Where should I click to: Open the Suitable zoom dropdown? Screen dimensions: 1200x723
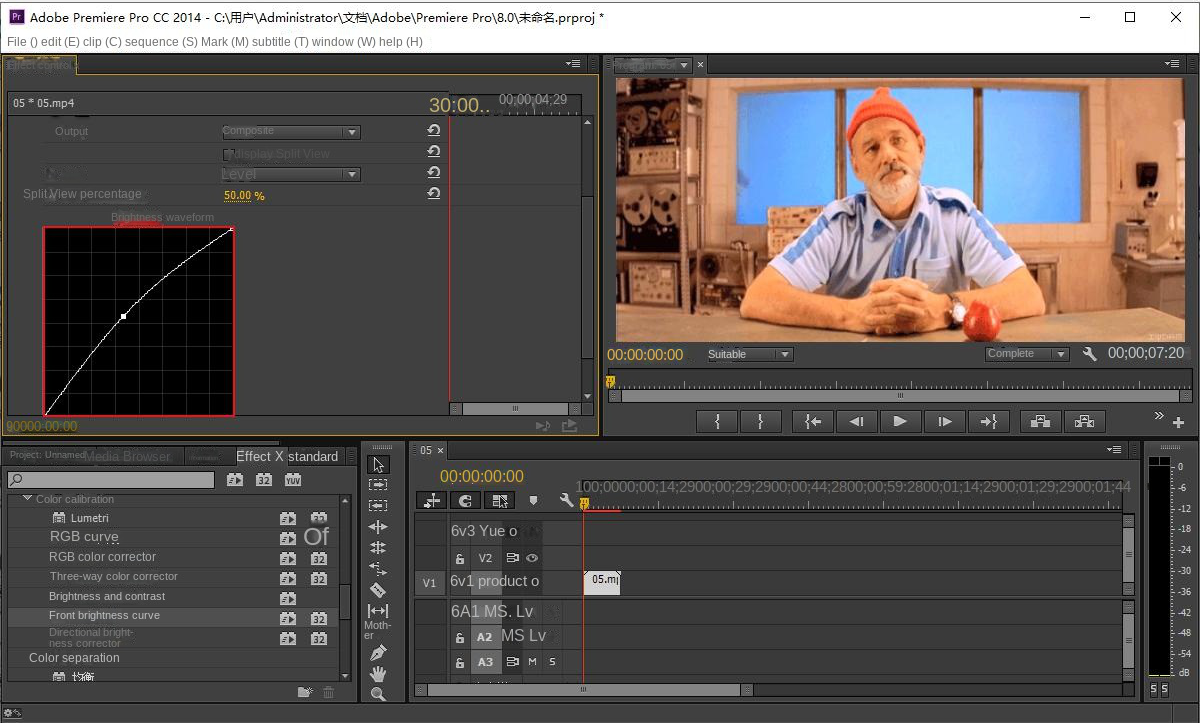[x=748, y=354]
